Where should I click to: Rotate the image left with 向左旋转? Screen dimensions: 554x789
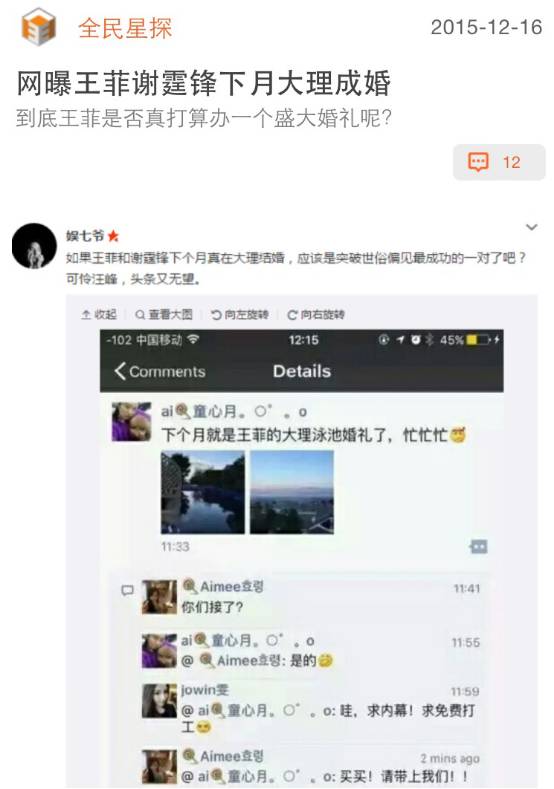240,314
